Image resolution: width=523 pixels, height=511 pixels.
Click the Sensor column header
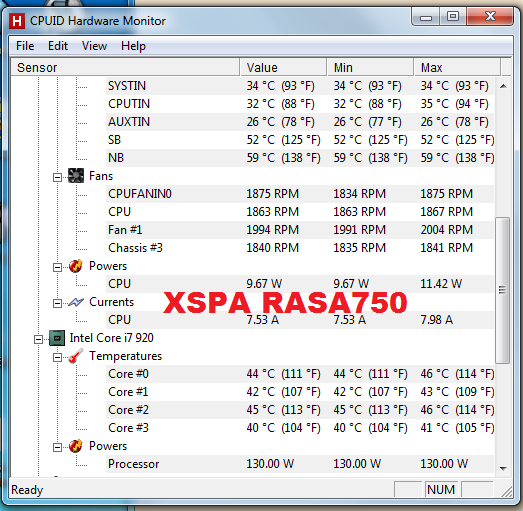click(125, 67)
